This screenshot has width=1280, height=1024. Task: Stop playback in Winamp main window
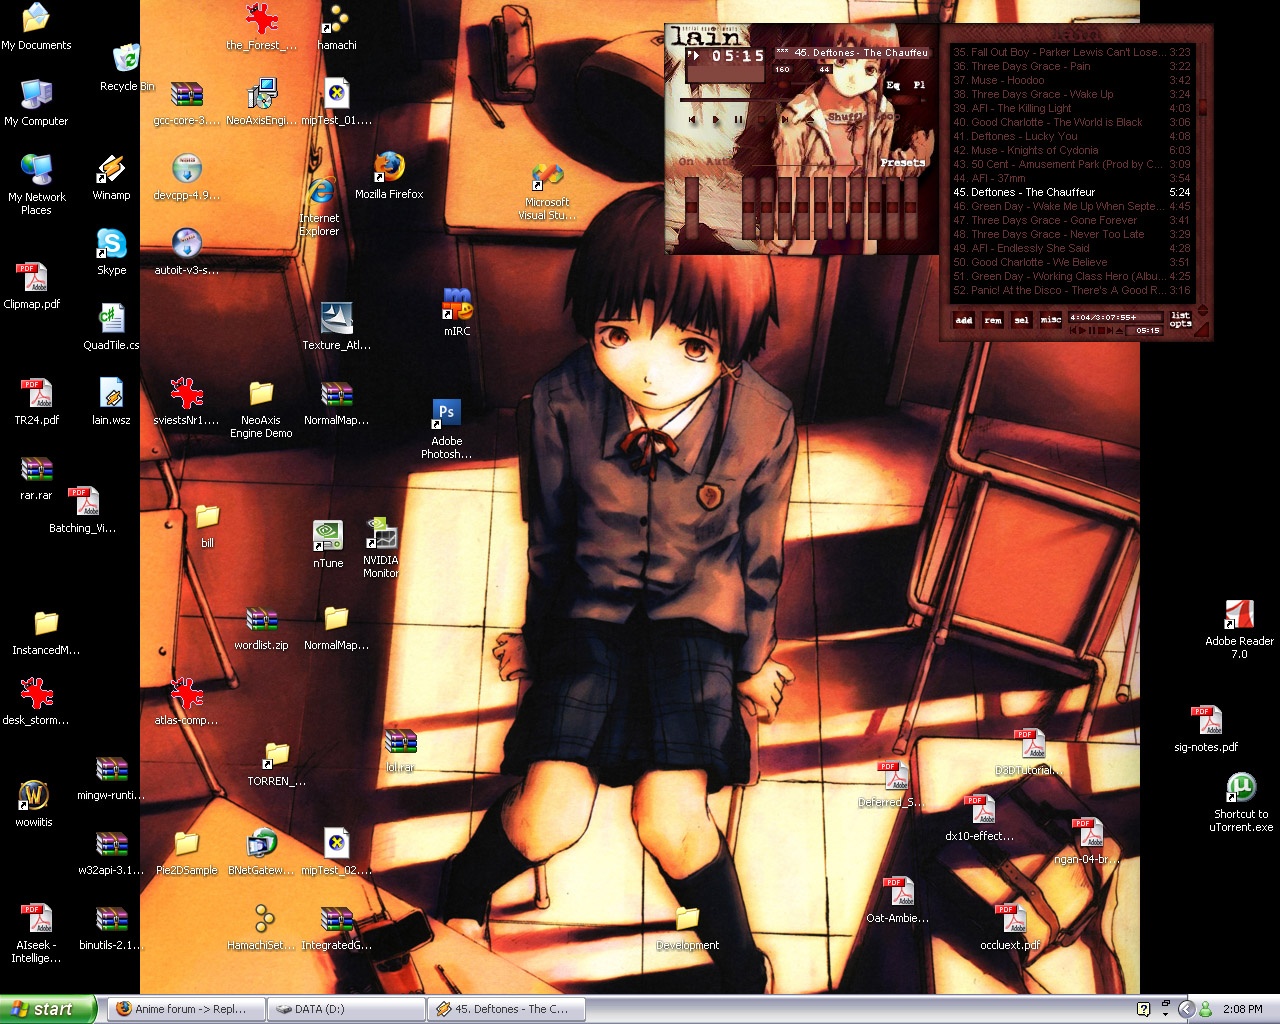pos(761,120)
